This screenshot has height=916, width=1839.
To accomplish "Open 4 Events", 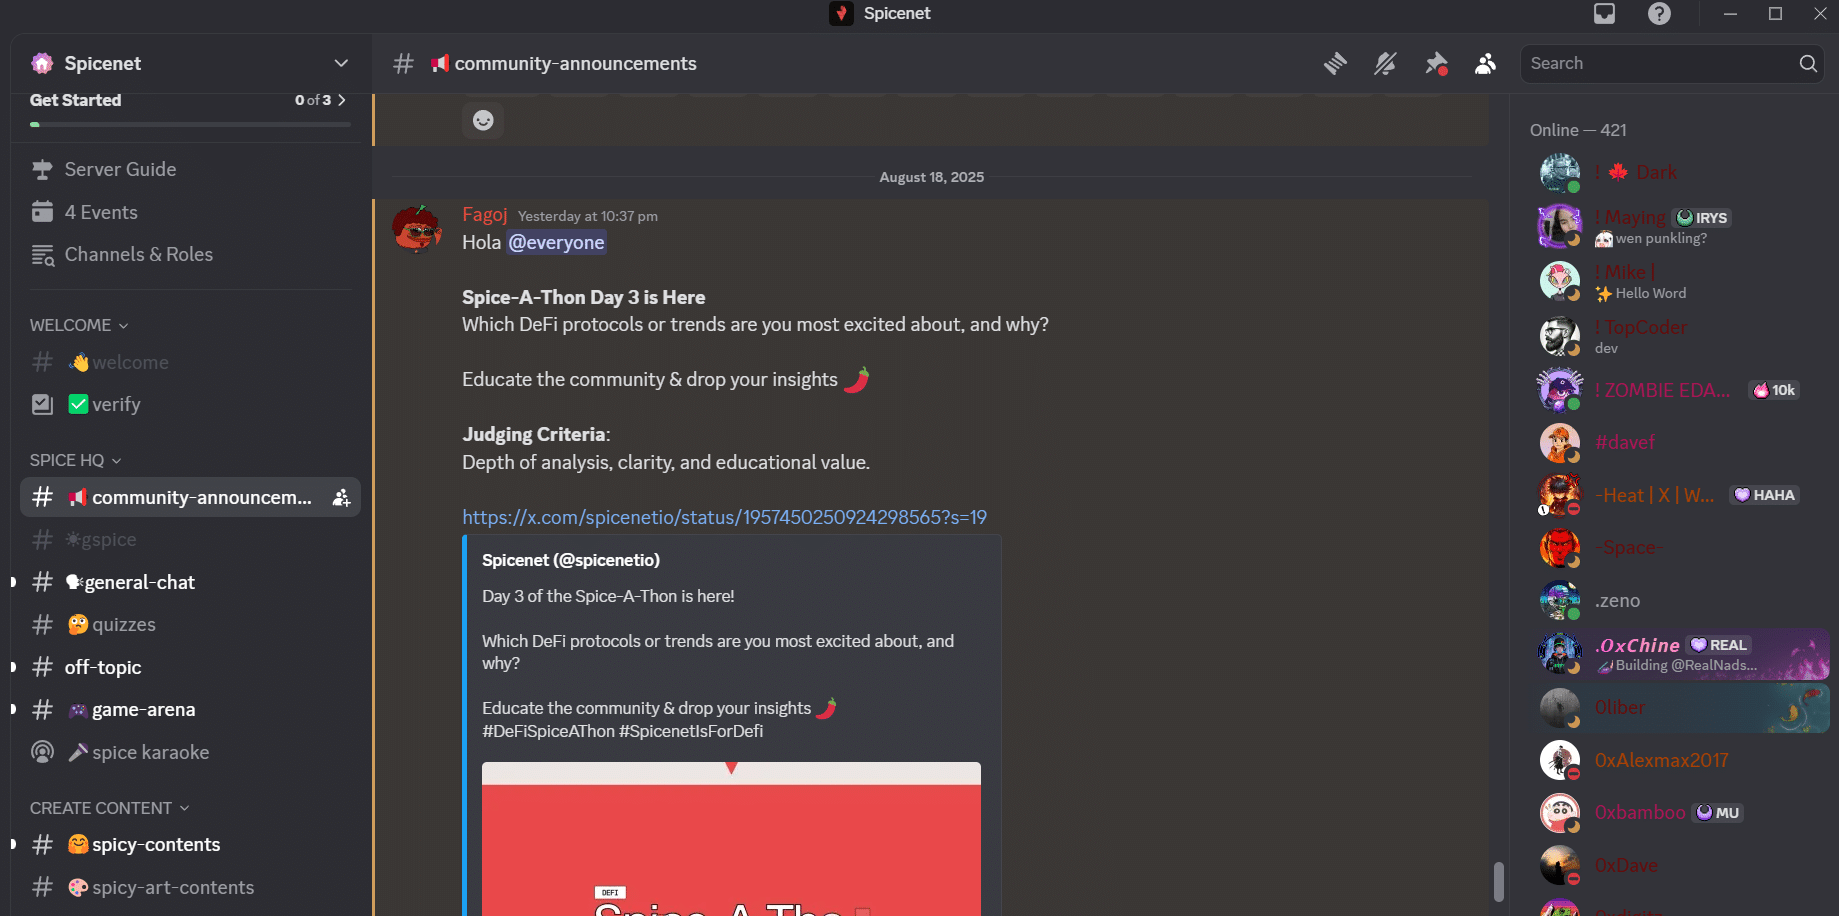I will coord(190,212).
